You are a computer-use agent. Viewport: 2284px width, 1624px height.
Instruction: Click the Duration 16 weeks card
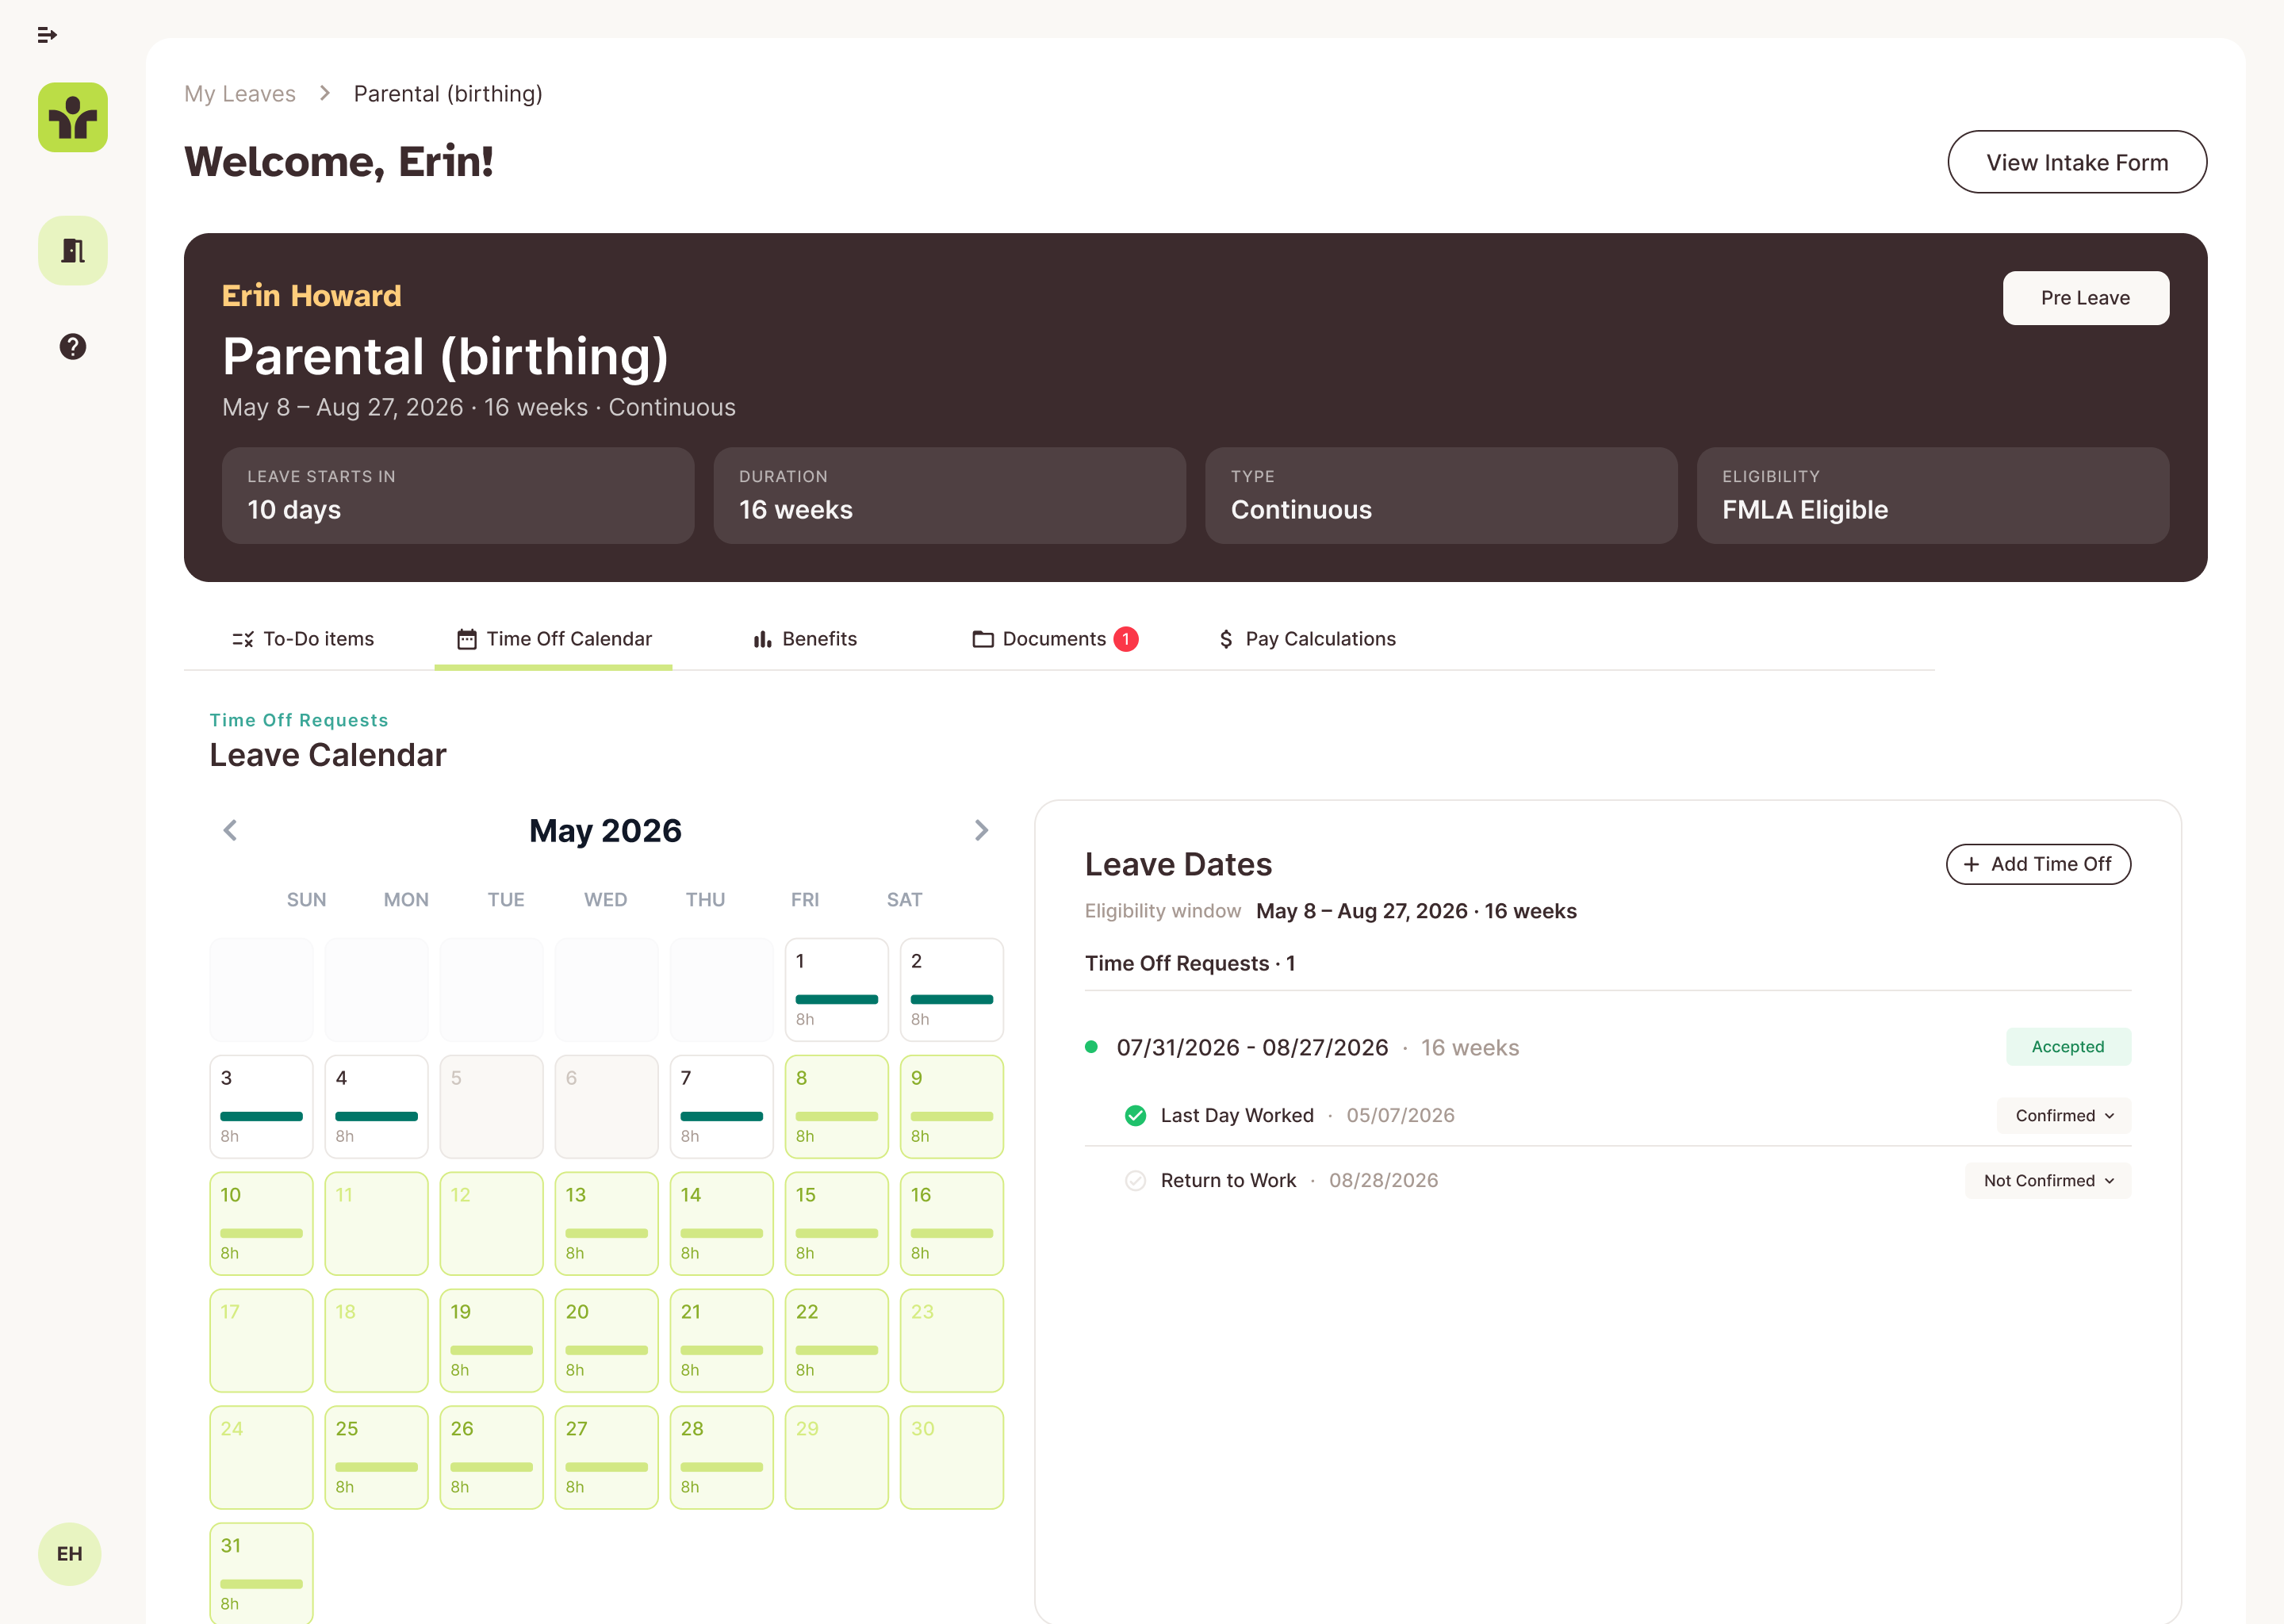tap(949, 496)
